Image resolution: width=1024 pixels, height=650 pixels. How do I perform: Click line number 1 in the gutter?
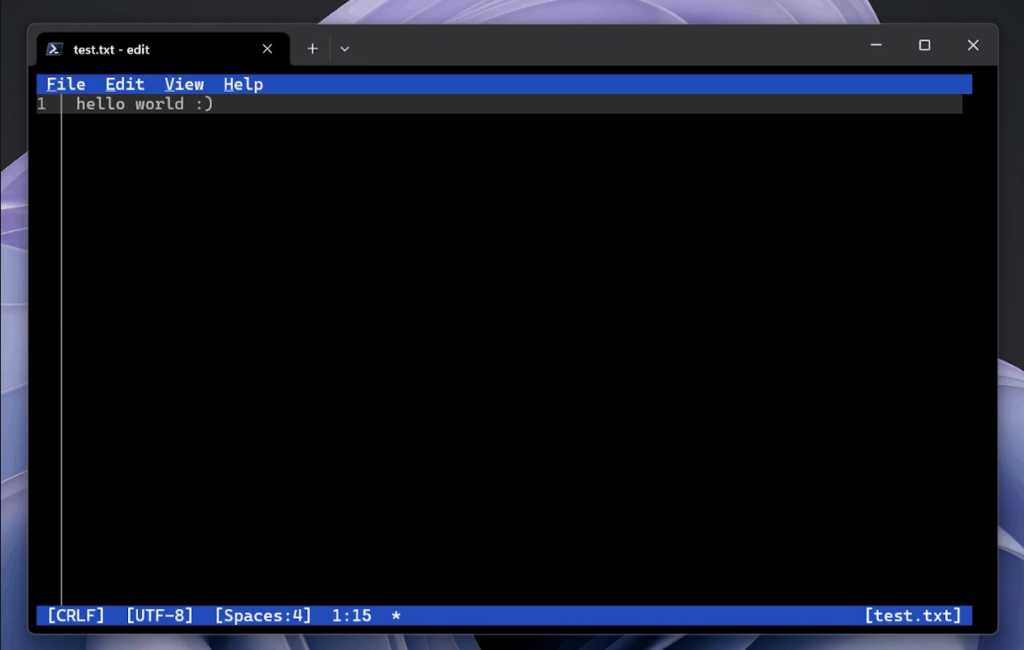42,104
